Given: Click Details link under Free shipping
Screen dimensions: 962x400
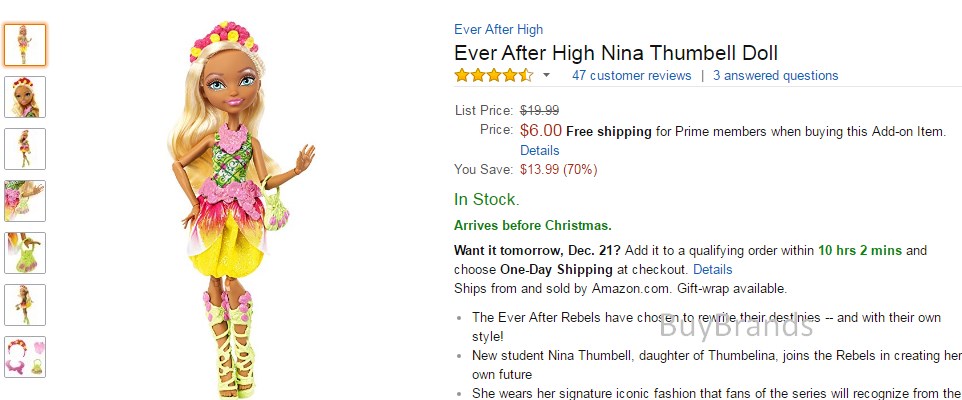Looking at the screenshot, I should [x=540, y=150].
